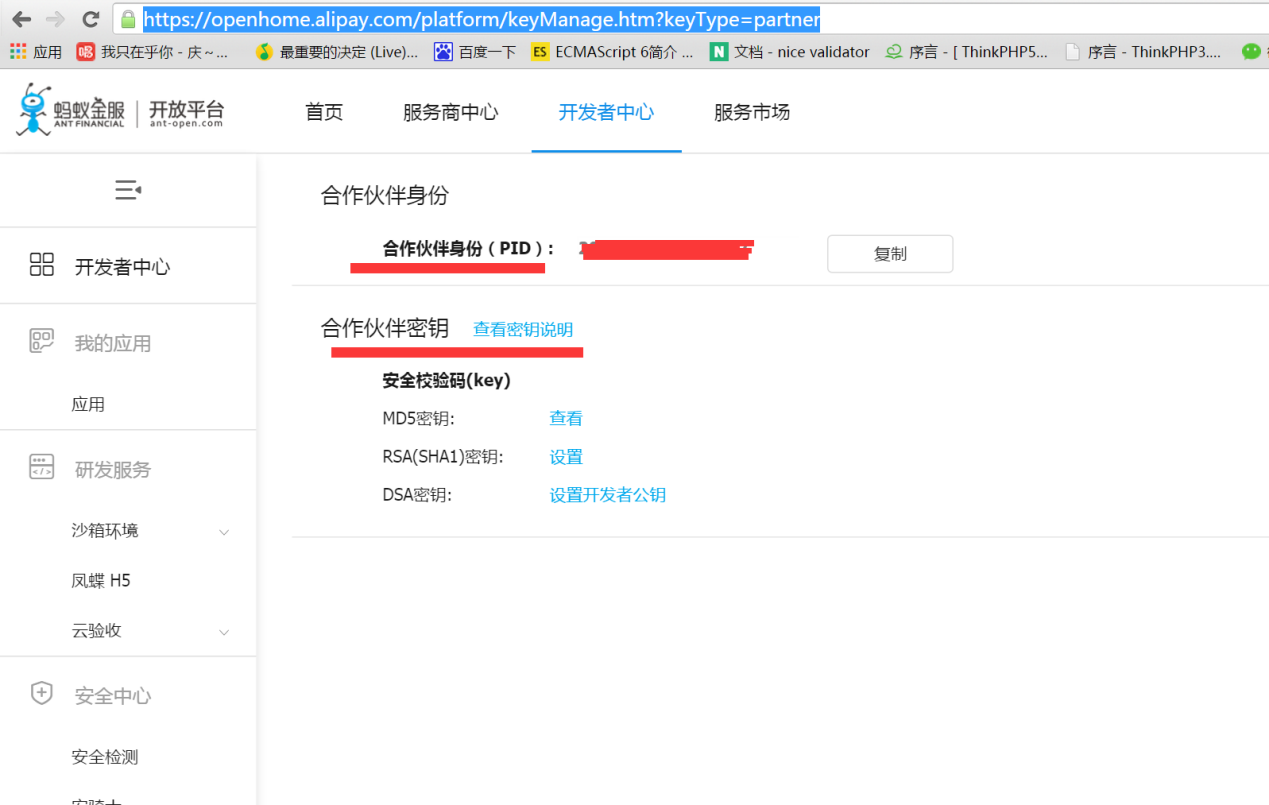The width and height of the screenshot is (1269, 805).
Task: Click 设置 next to RSA(SHA1)密钥
Action: [566, 457]
